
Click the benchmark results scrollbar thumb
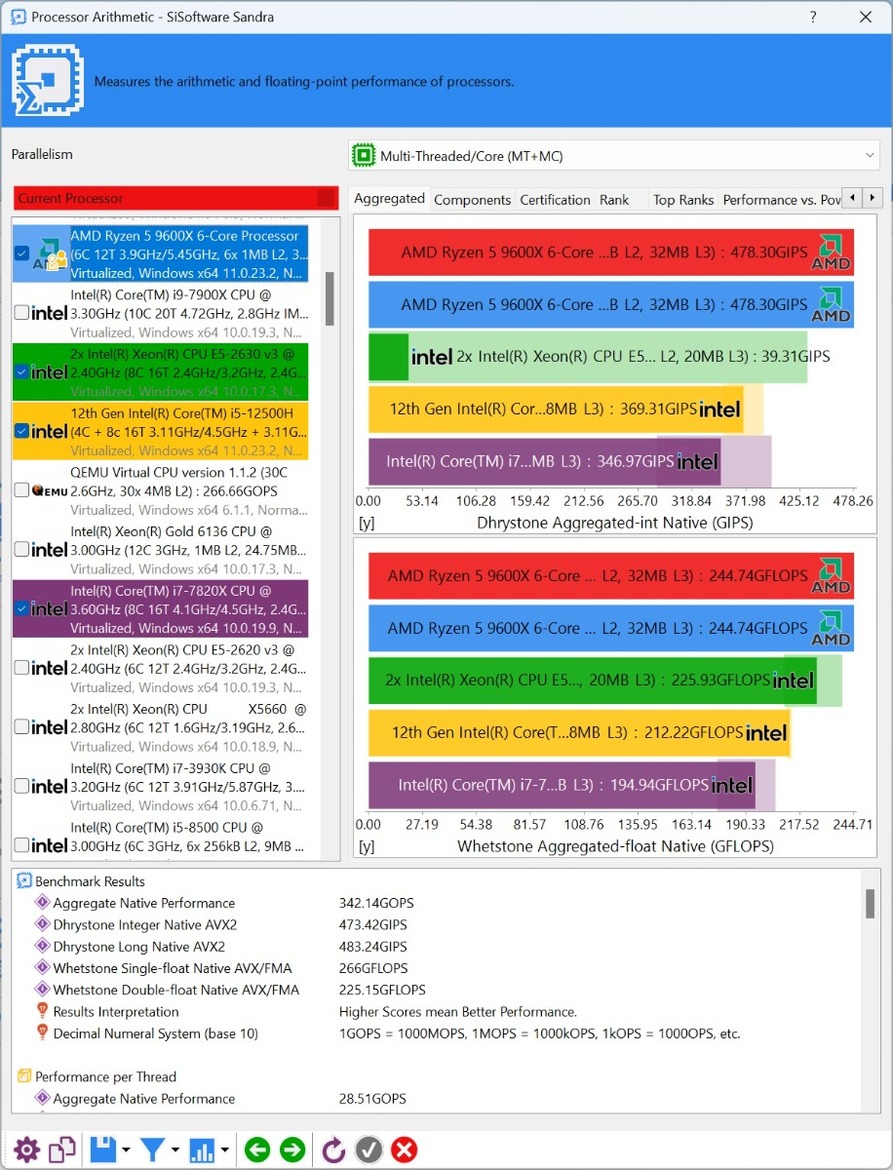(870, 904)
